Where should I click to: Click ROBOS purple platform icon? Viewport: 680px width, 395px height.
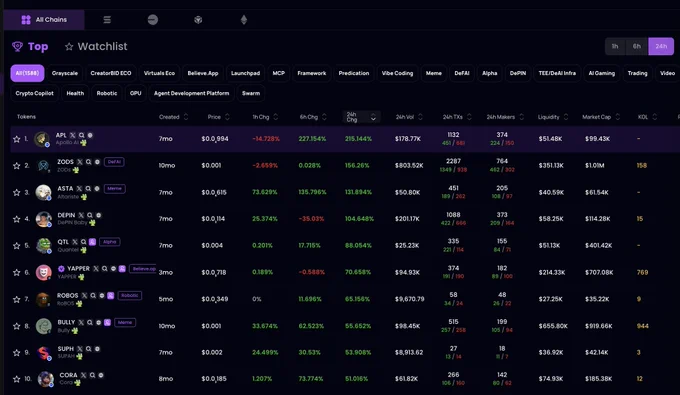click(x=111, y=296)
